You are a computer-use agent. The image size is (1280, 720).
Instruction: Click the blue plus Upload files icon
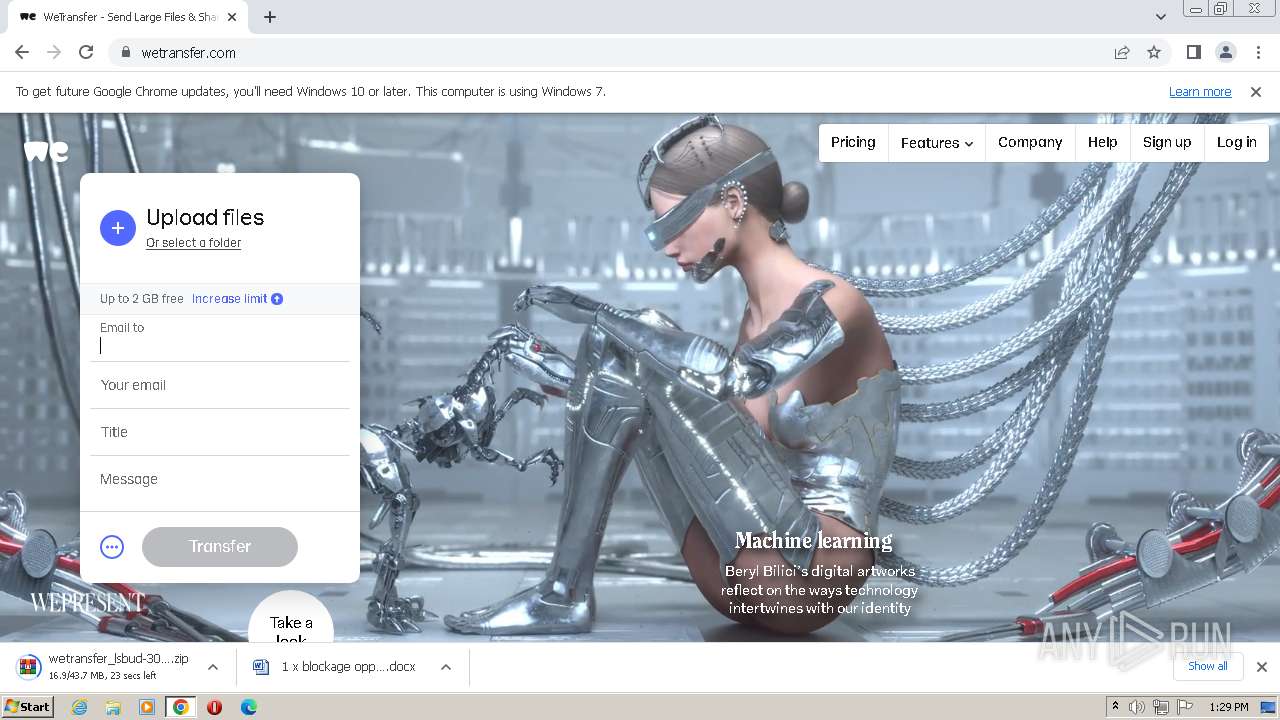point(117,228)
